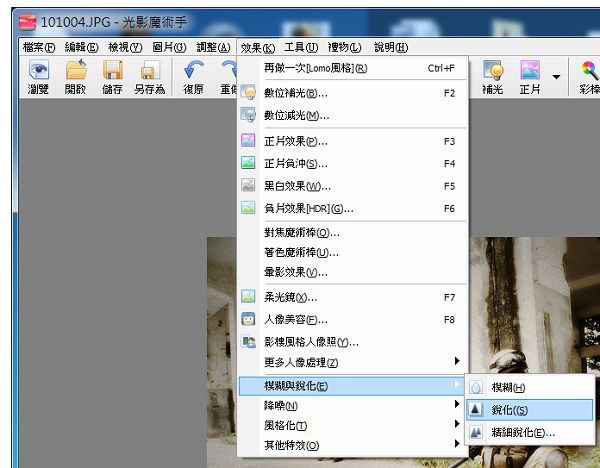The height and width of the screenshot is (468, 600).
Task: Save image with 儲存 floppy icon
Action: click(x=112, y=70)
